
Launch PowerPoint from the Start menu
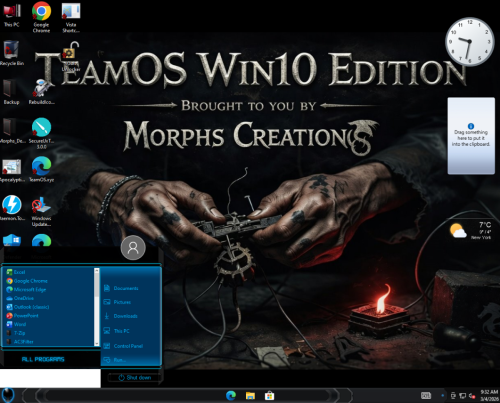tap(50, 315)
